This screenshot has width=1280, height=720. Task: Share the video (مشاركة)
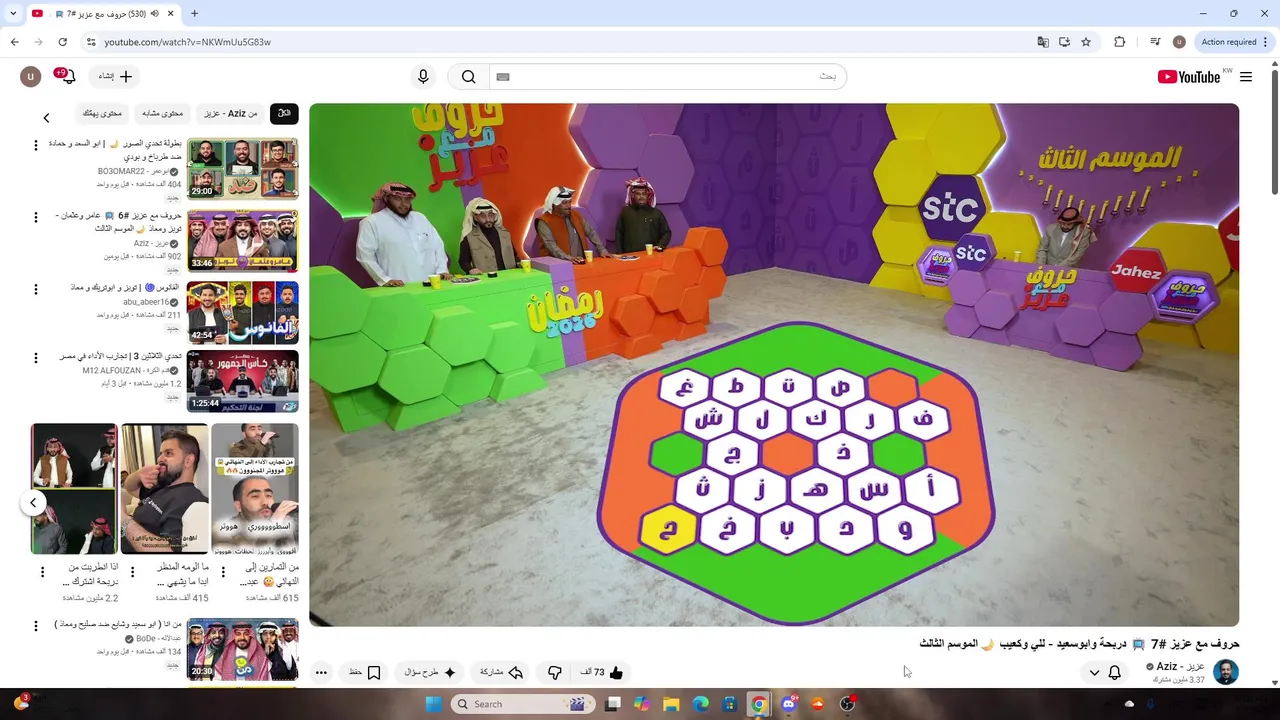coord(502,673)
